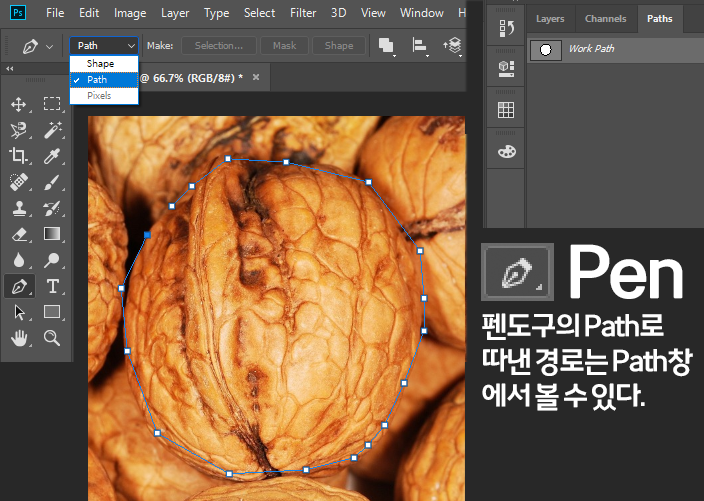Select the Zoom magnifier tool
This screenshot has width=704, height=501.
click(x=52, y=338)
